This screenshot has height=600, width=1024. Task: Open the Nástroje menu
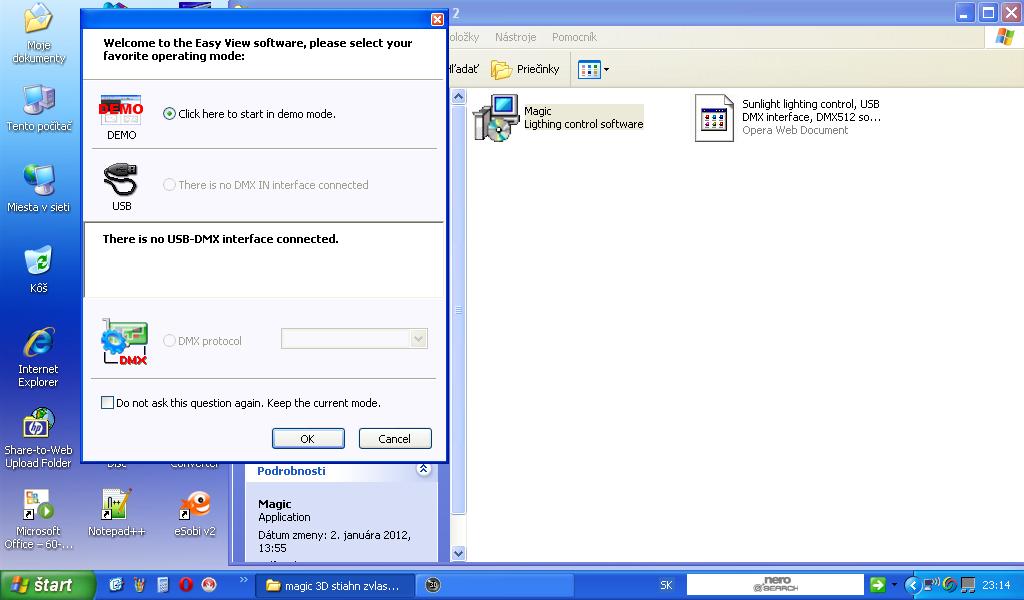[x=515, y=37]
